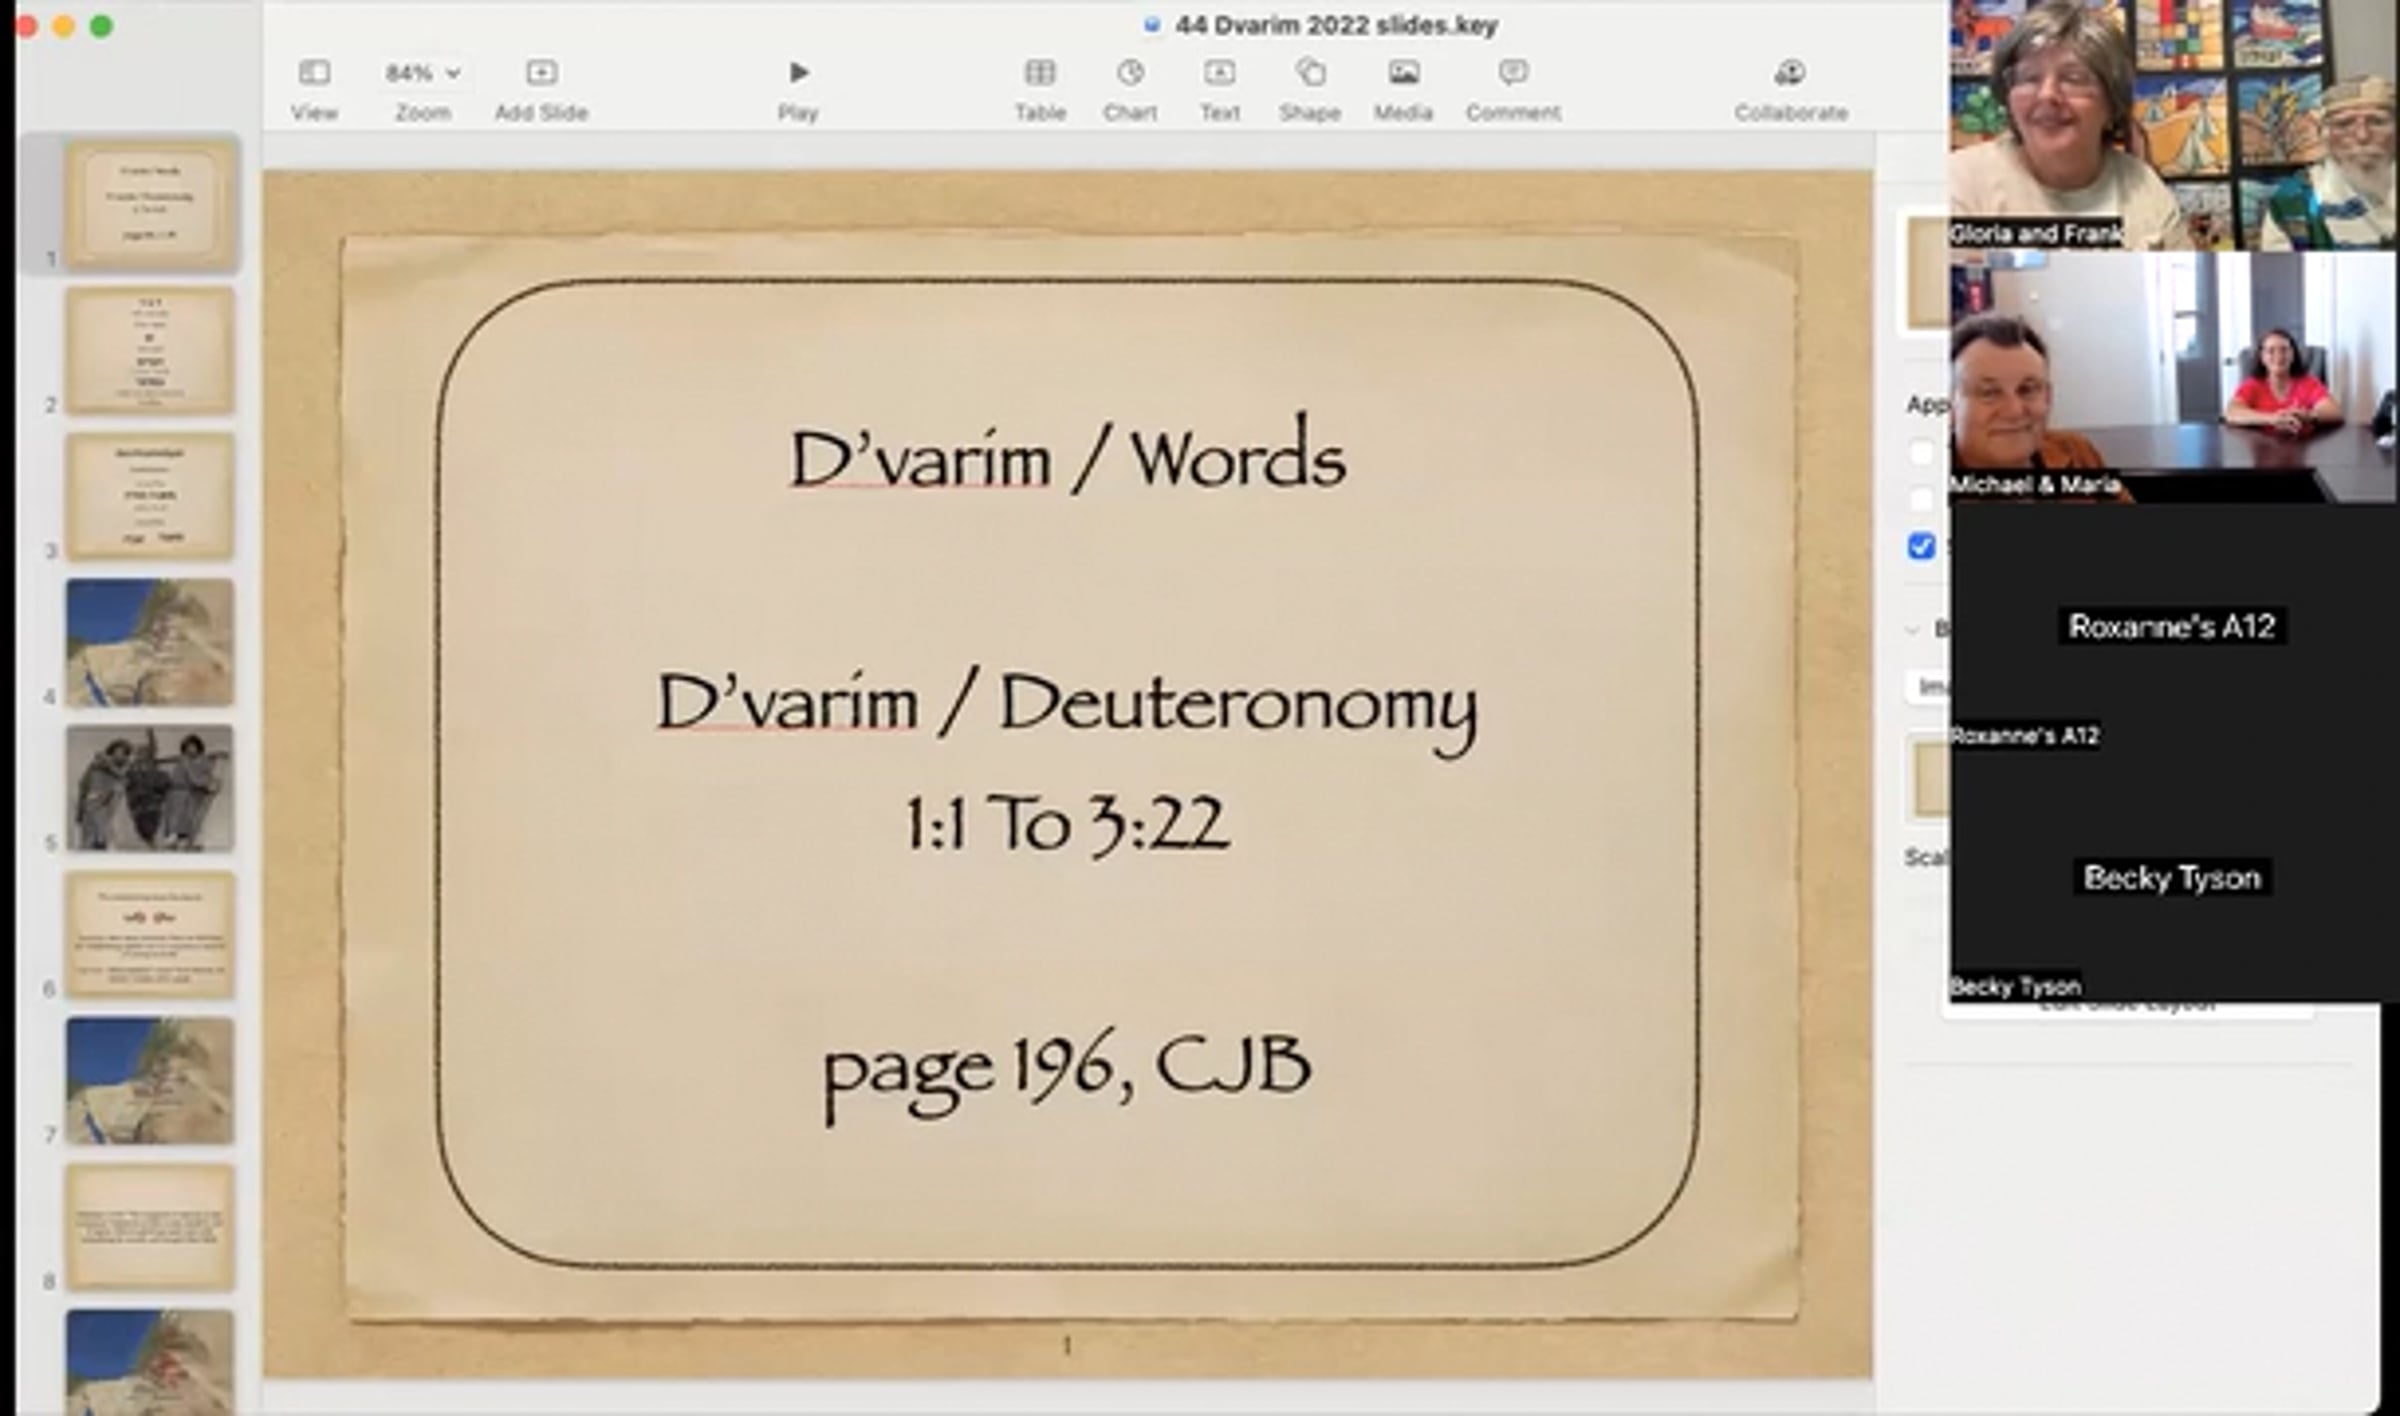The image size is (2400, 1416).
Task: Insert a Table from toolbar
Action: tap(1040, 73)
